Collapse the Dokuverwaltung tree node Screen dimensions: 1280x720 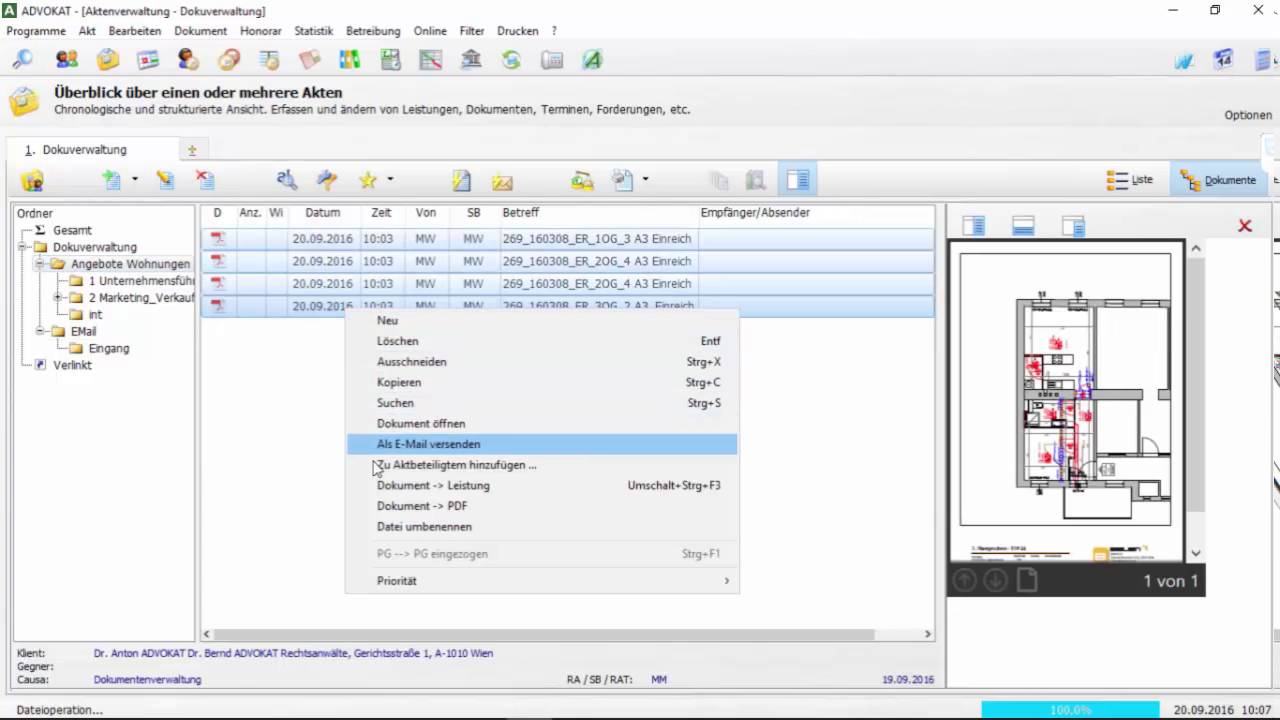click(x=22, y=247)
